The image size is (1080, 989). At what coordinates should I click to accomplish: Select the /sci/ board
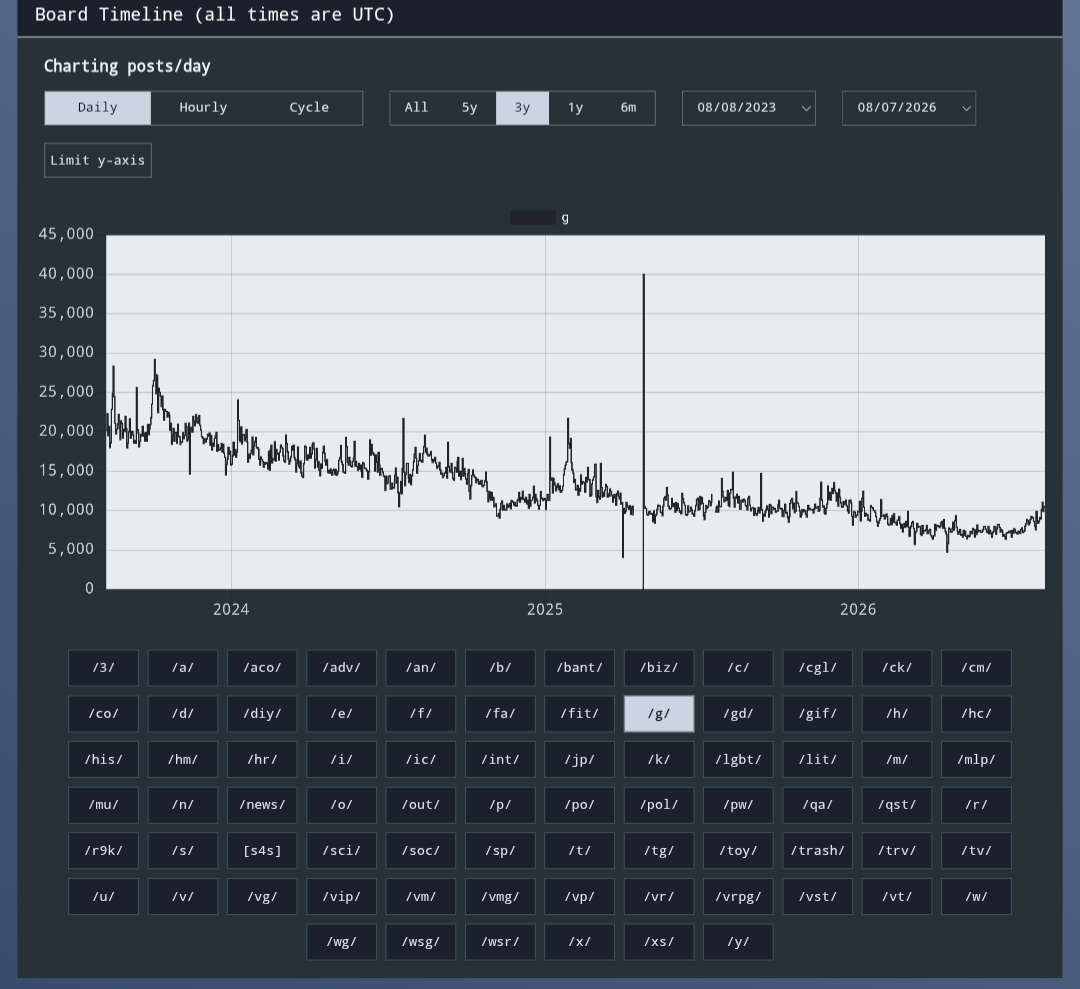point(342,851)
